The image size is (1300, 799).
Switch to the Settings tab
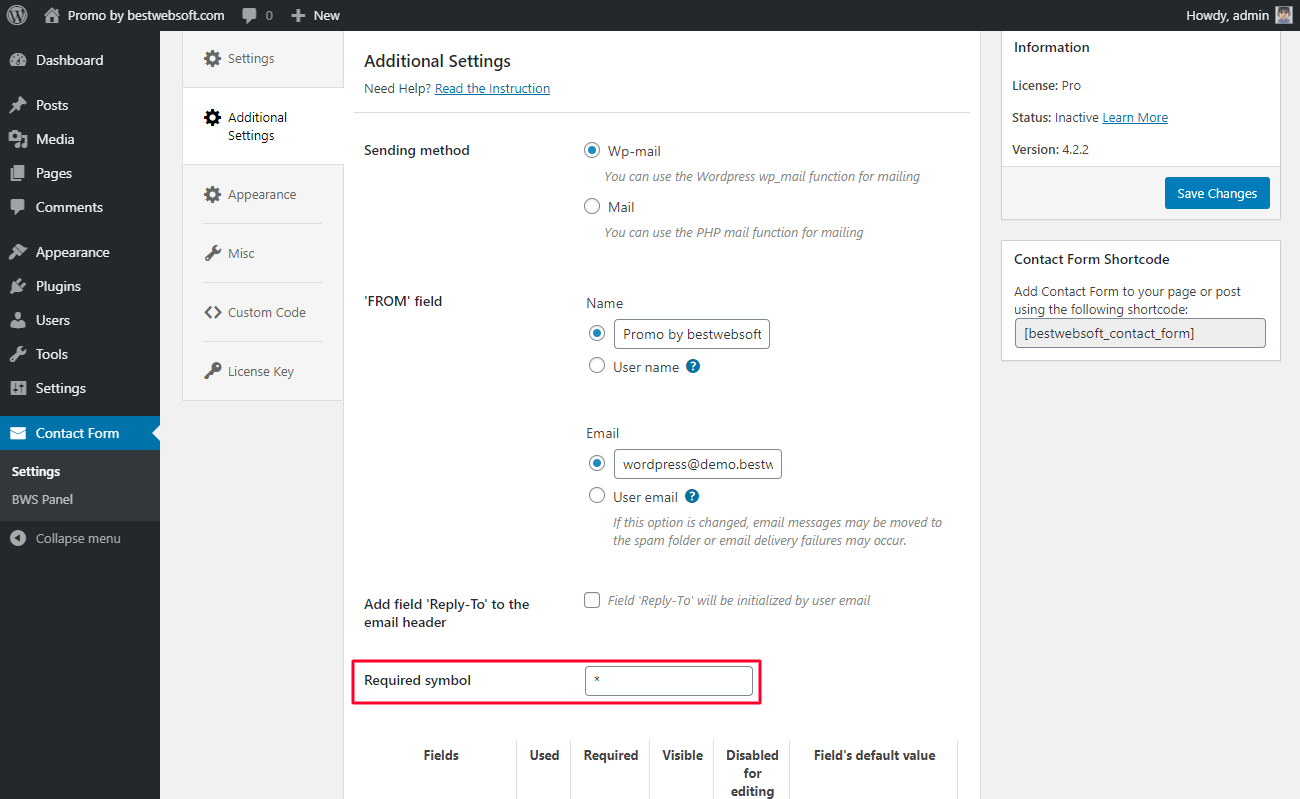coord(263,58)
